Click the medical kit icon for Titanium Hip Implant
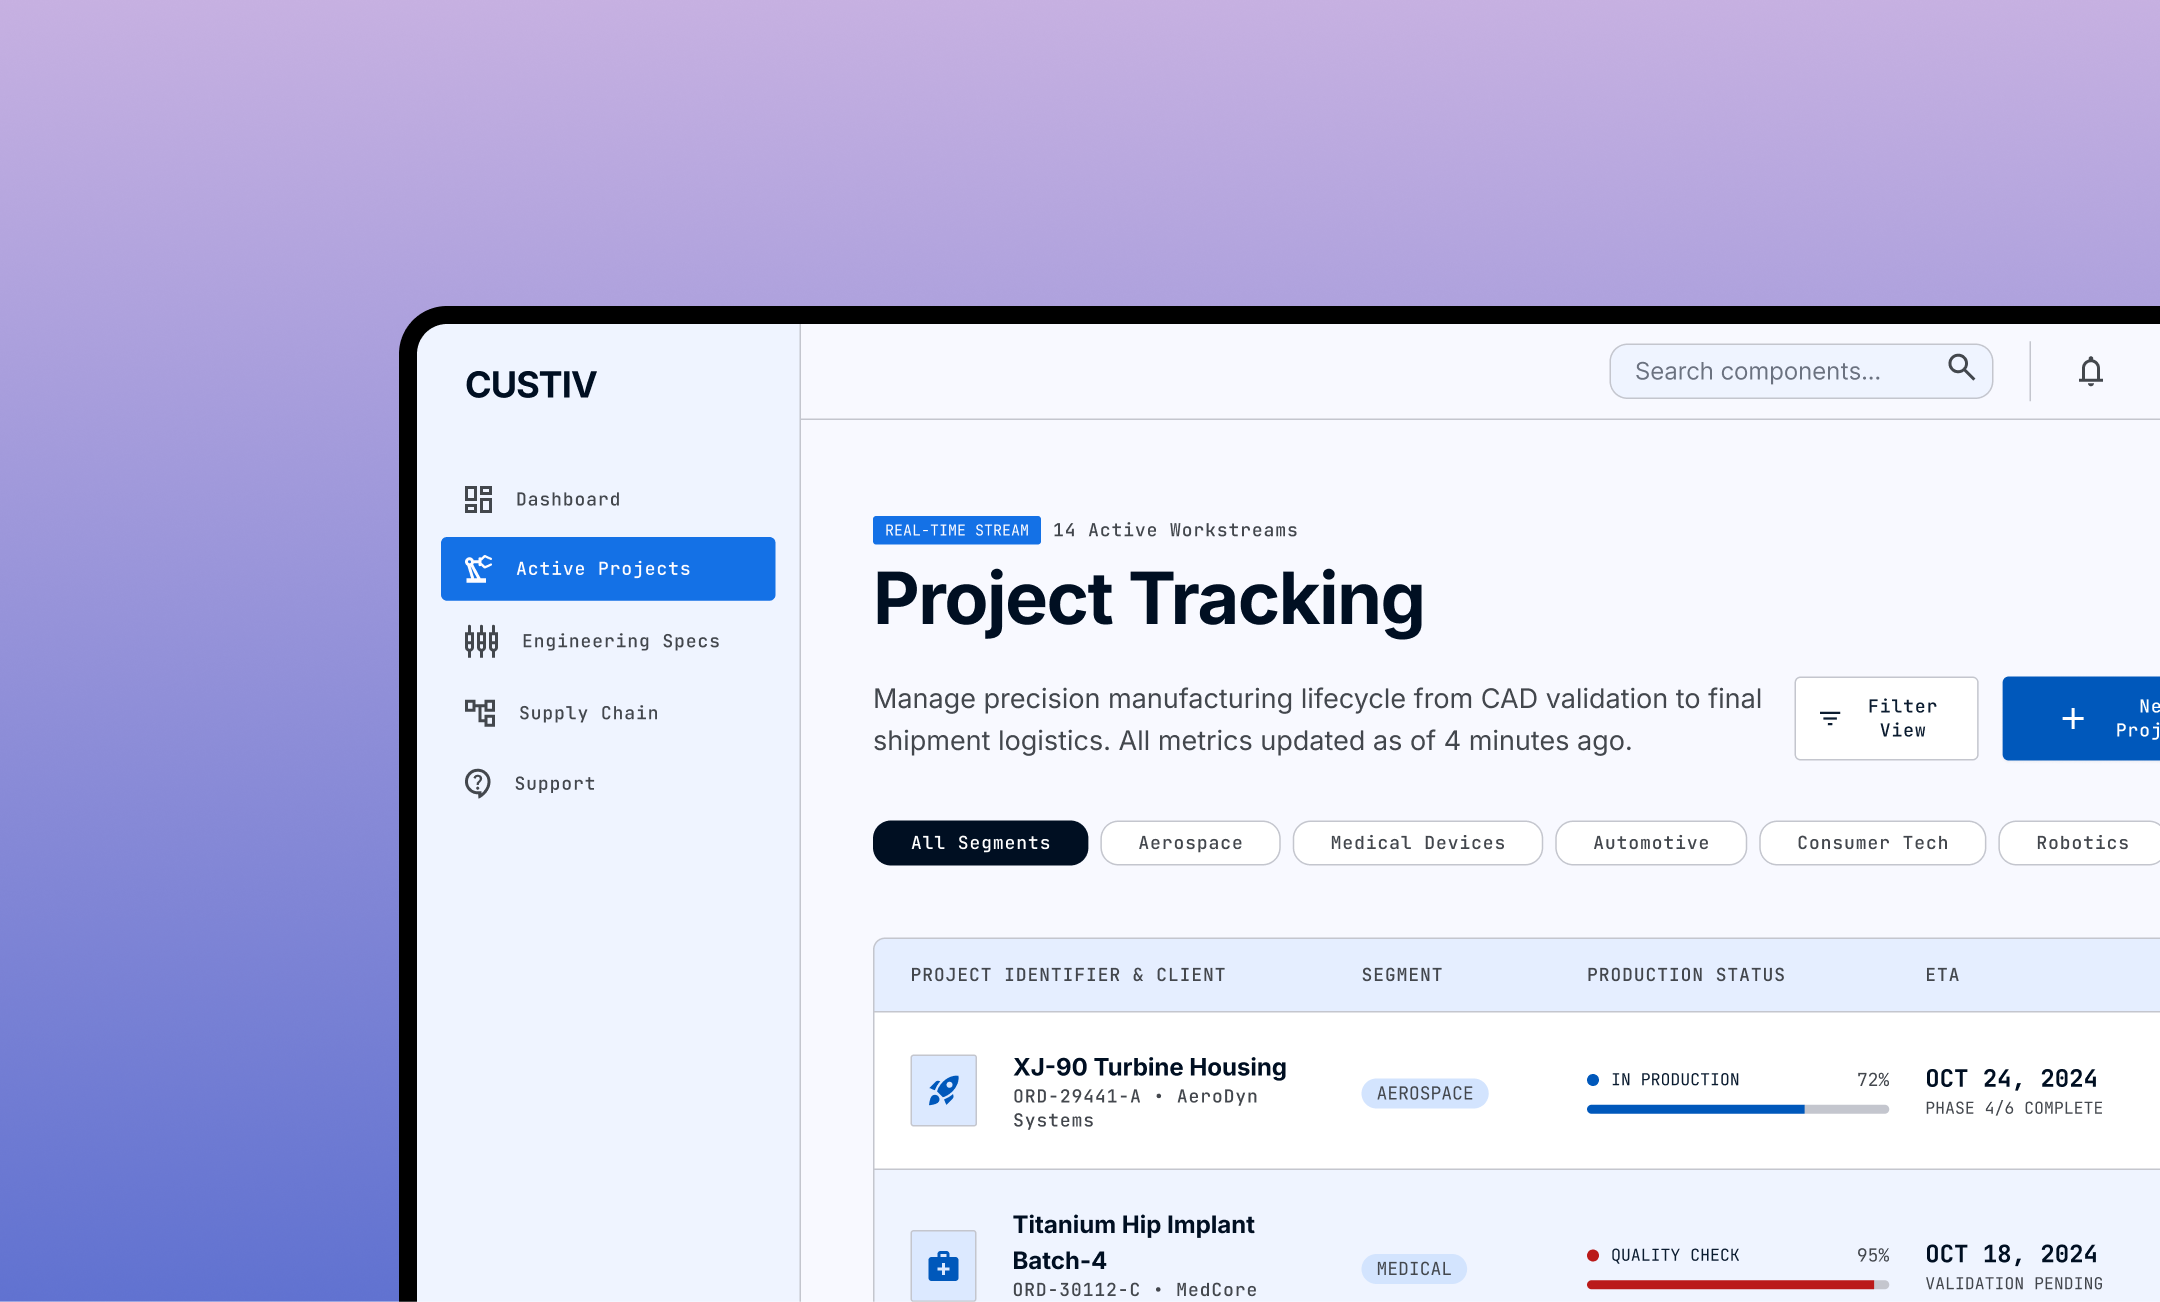This screenshot has height=1302, width=2160. pos(943,1266)
